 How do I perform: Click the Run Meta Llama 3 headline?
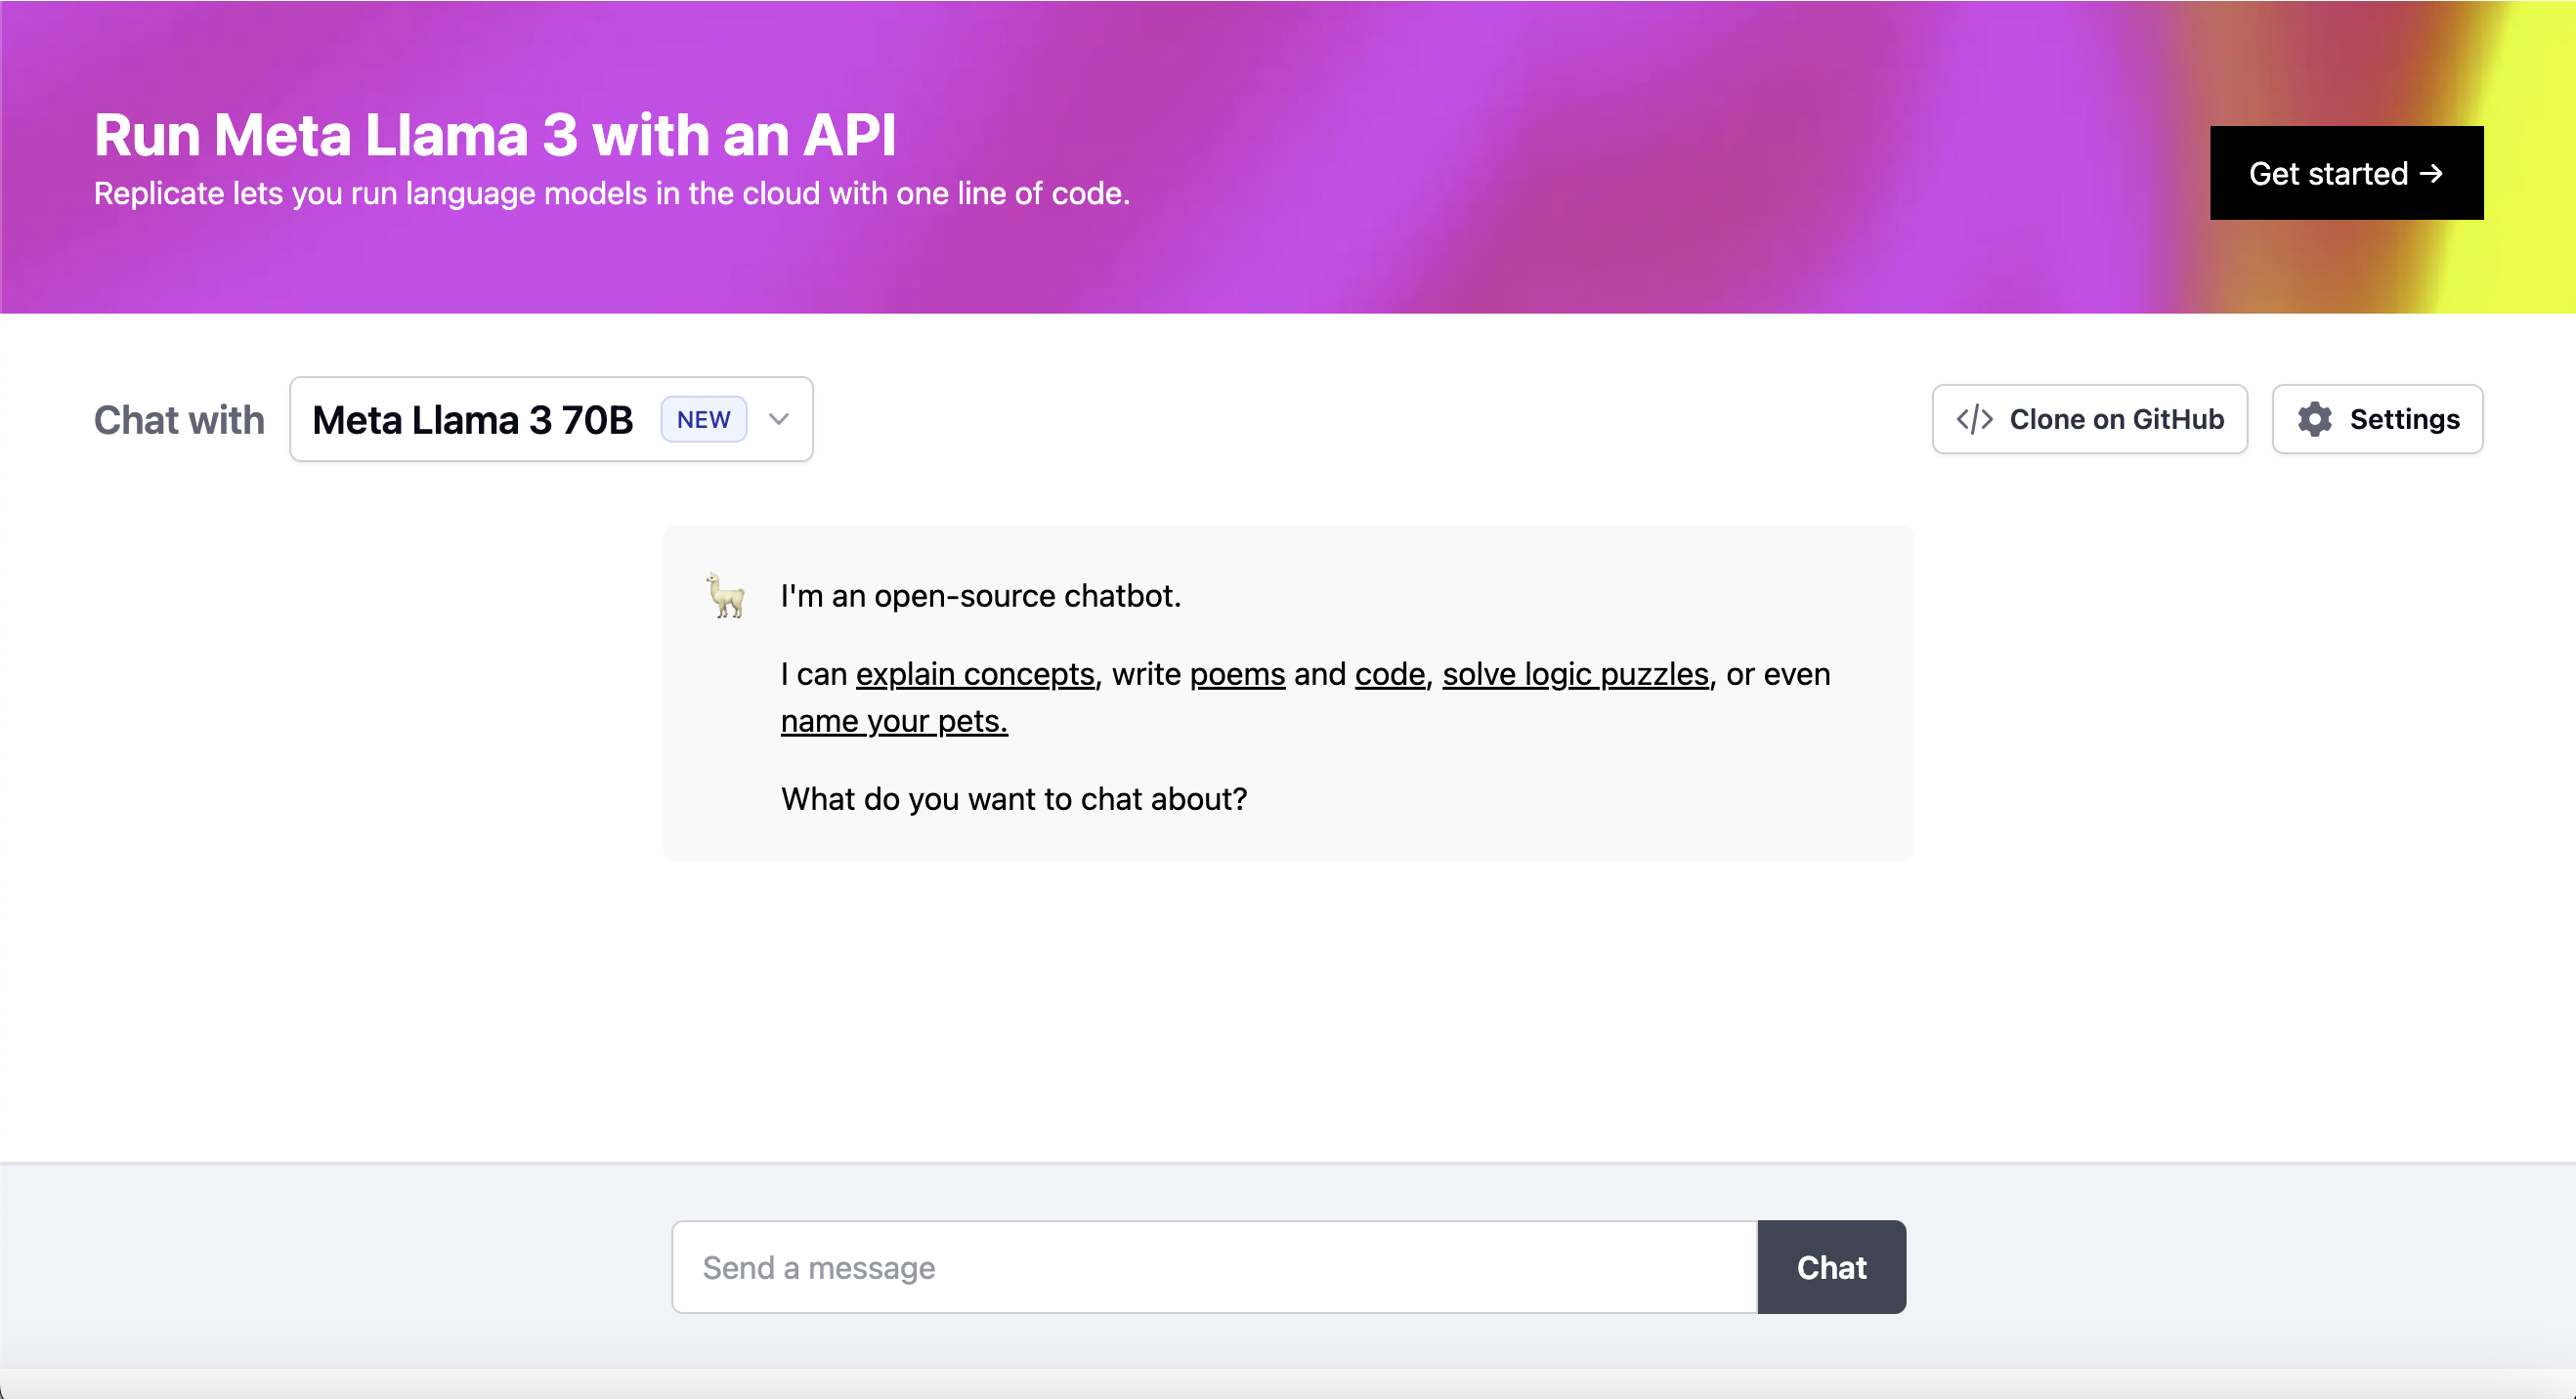click(494, 135)
